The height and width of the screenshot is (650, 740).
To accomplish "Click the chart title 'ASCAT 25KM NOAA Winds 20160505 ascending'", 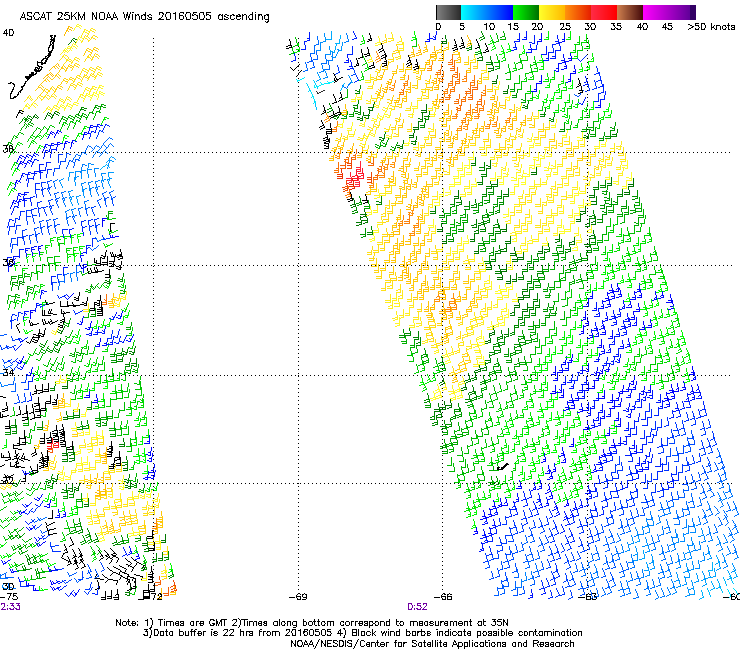I will point(144,17).
